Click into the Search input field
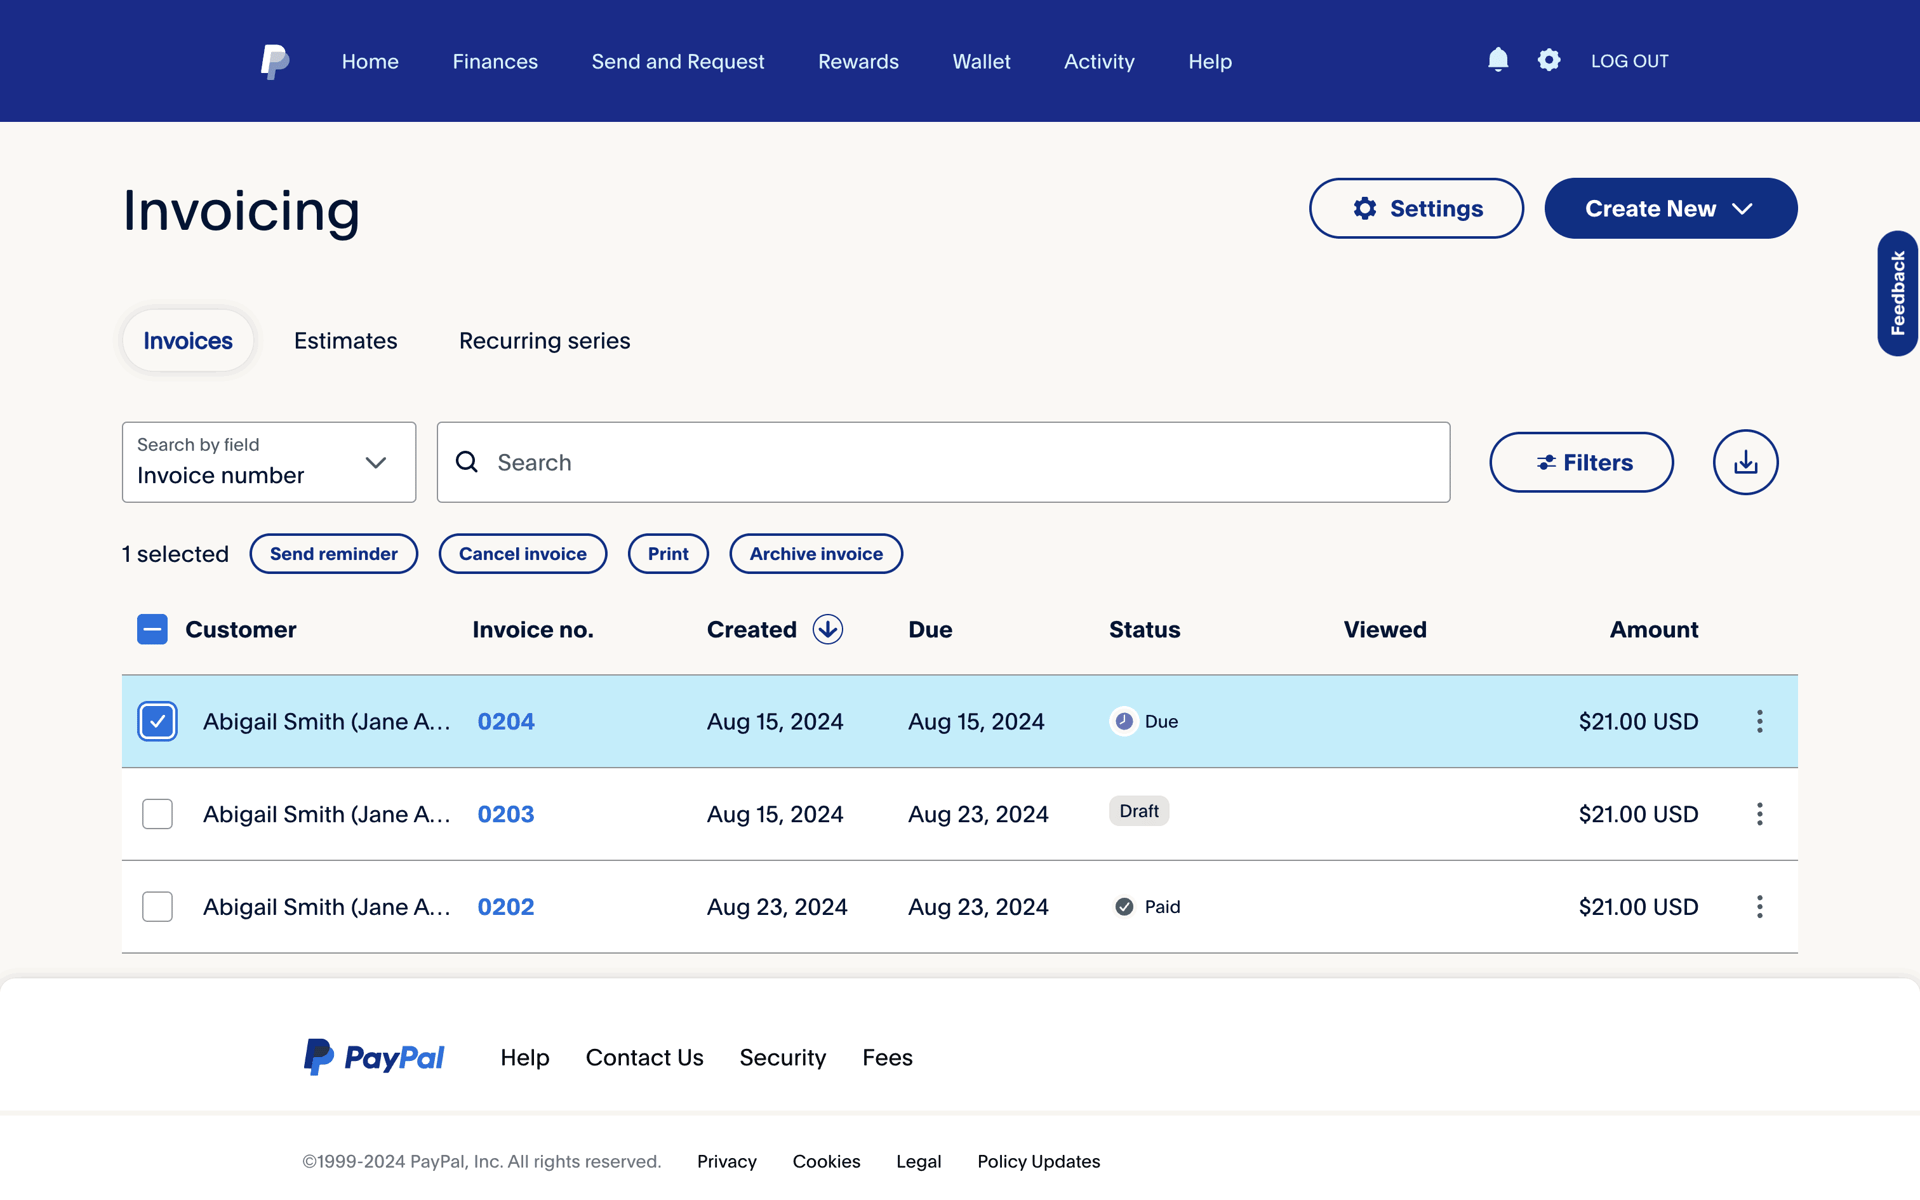 [x=943, y=462]
